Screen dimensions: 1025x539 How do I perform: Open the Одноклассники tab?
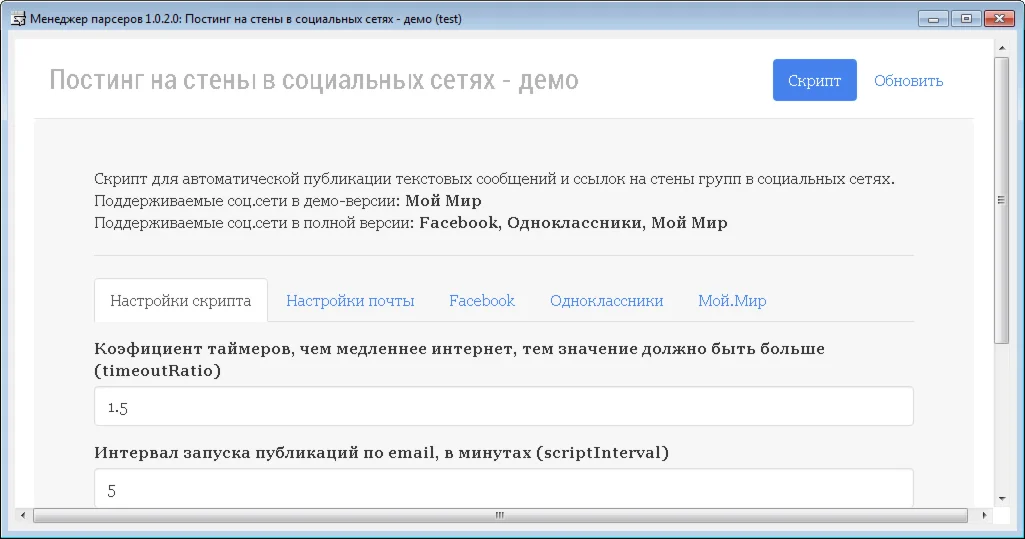coord(606,301)
